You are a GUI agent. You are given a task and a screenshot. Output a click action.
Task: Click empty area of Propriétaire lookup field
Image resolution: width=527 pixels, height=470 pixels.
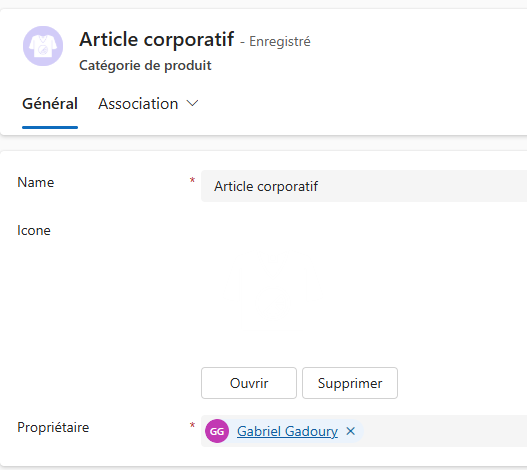(x=444, y=431)
